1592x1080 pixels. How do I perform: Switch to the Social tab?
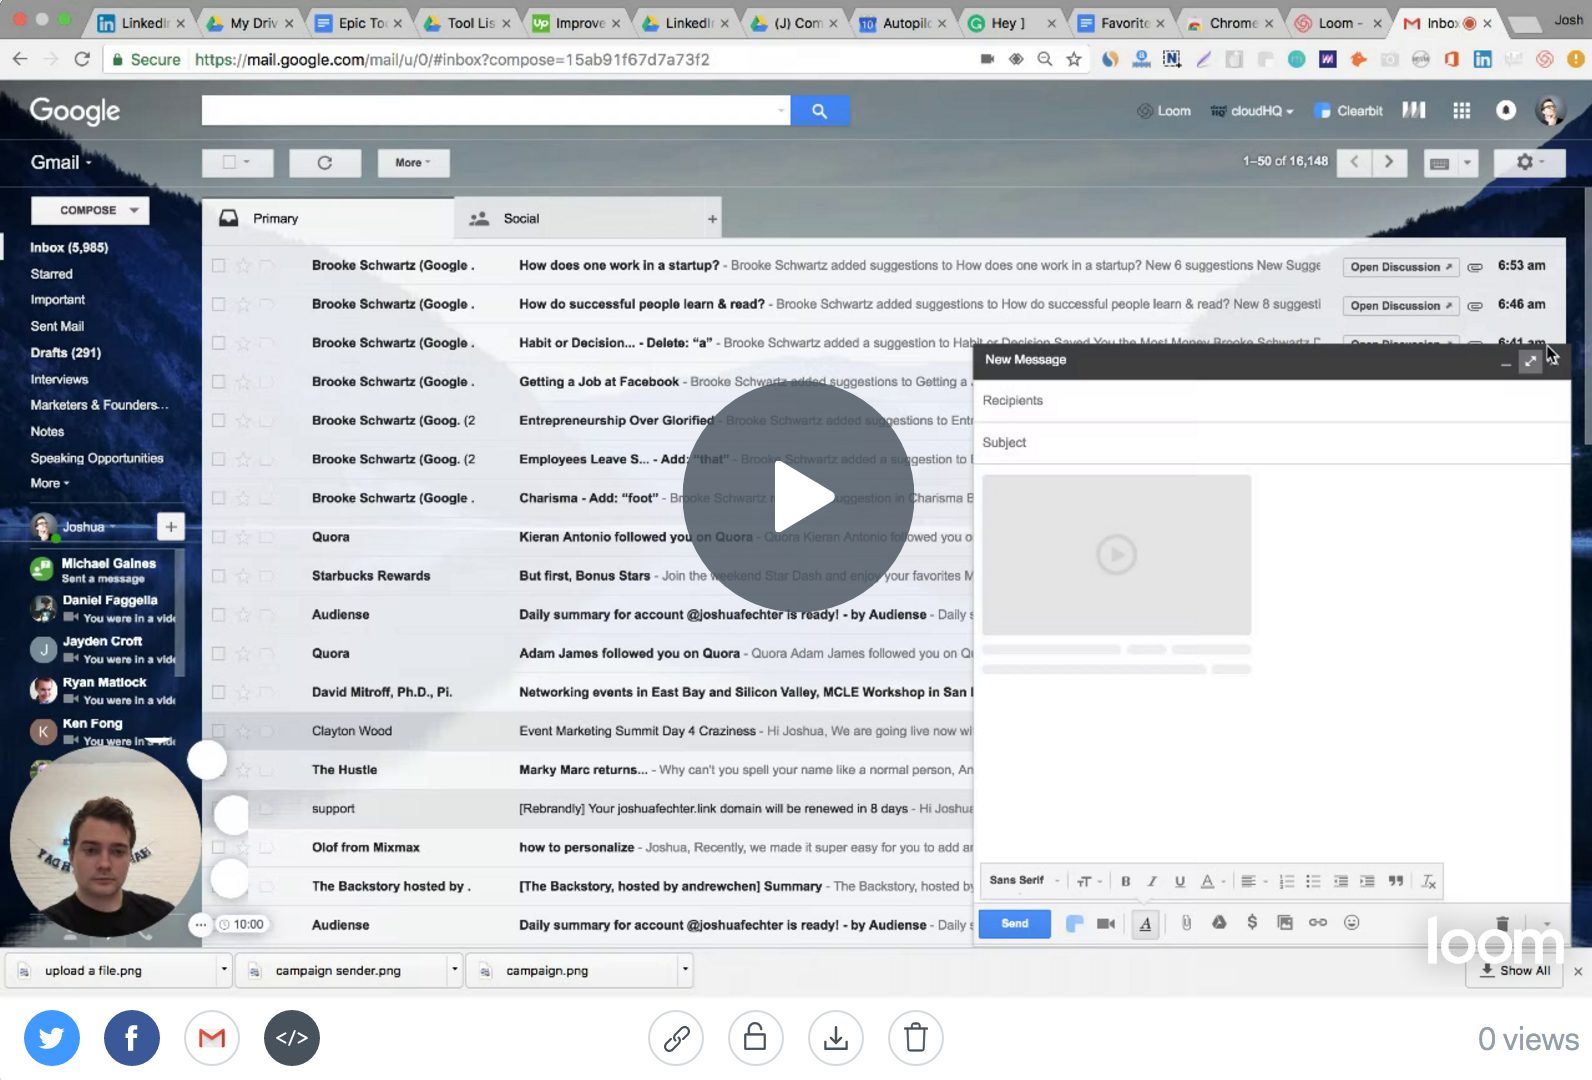579,219
